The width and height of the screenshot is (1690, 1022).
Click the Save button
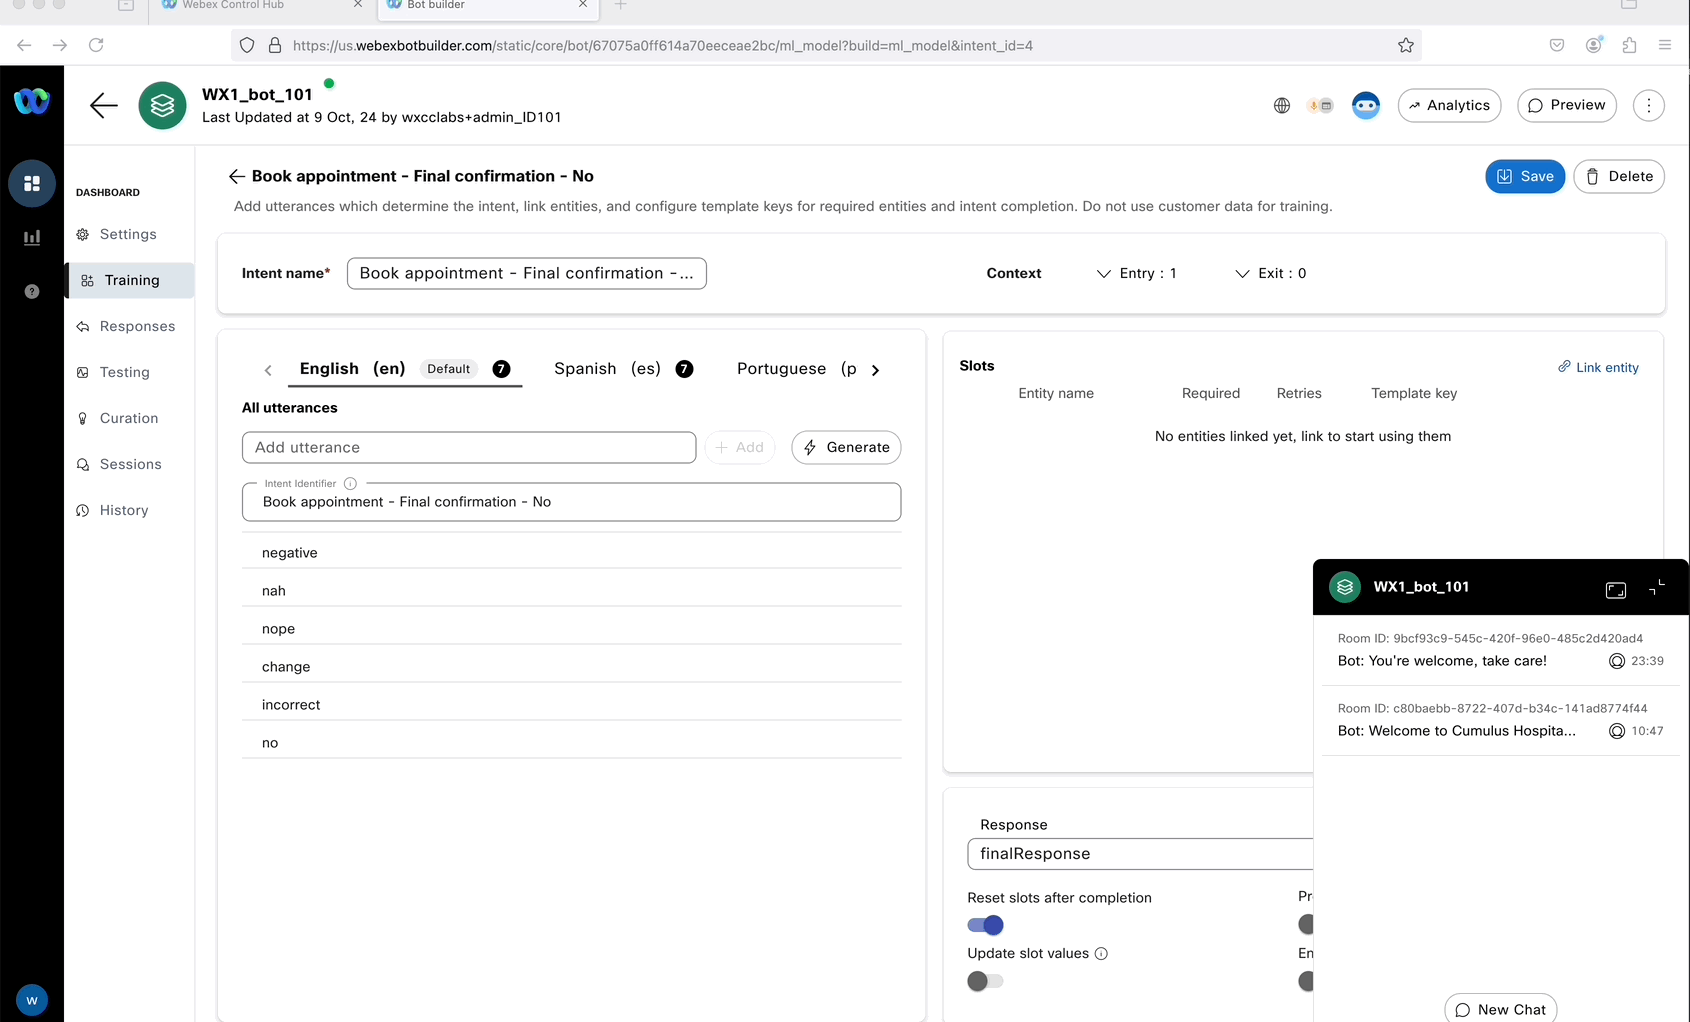[1524, 177]
